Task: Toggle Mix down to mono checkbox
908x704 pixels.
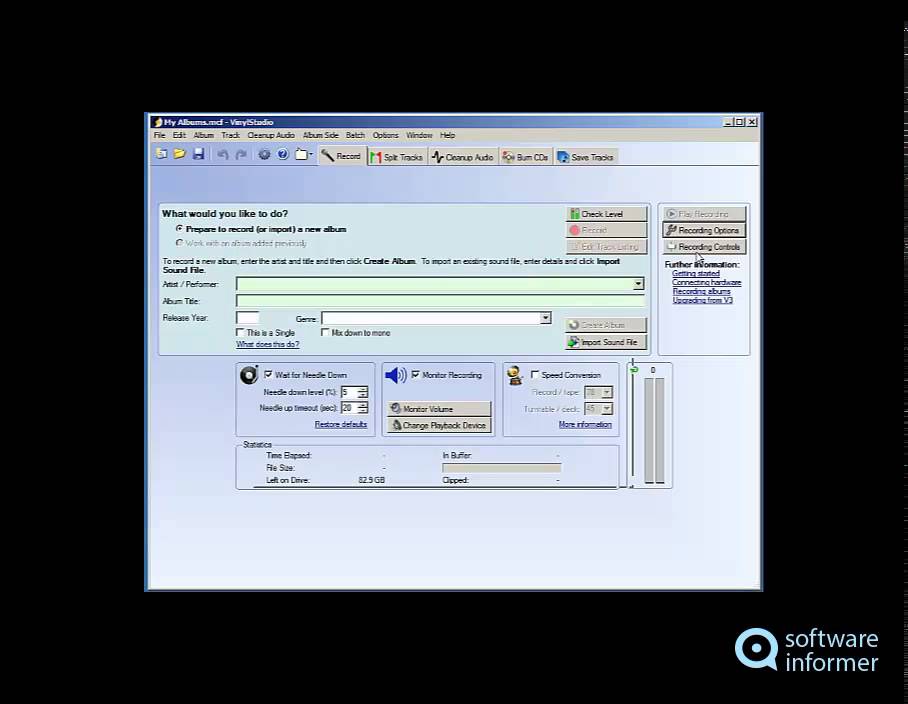Action: click(325, 332)
